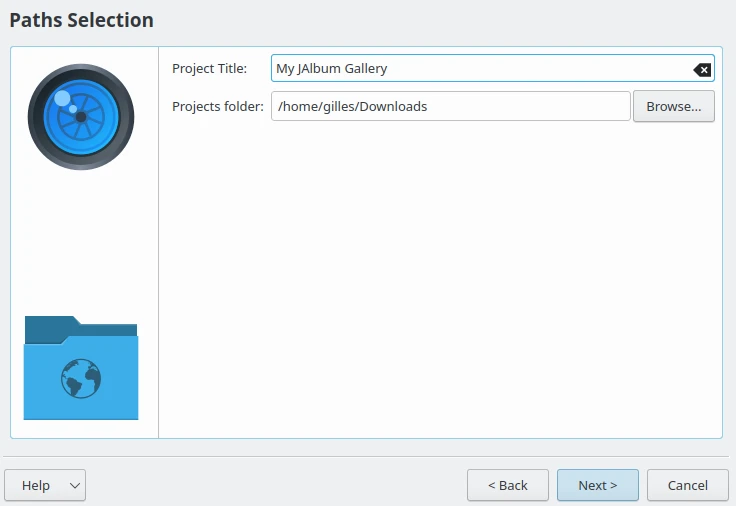The width and height of the screenshot is (736, 506).
Task: Click the separator line above the bottom buttons
Action: tap(368, 457)
